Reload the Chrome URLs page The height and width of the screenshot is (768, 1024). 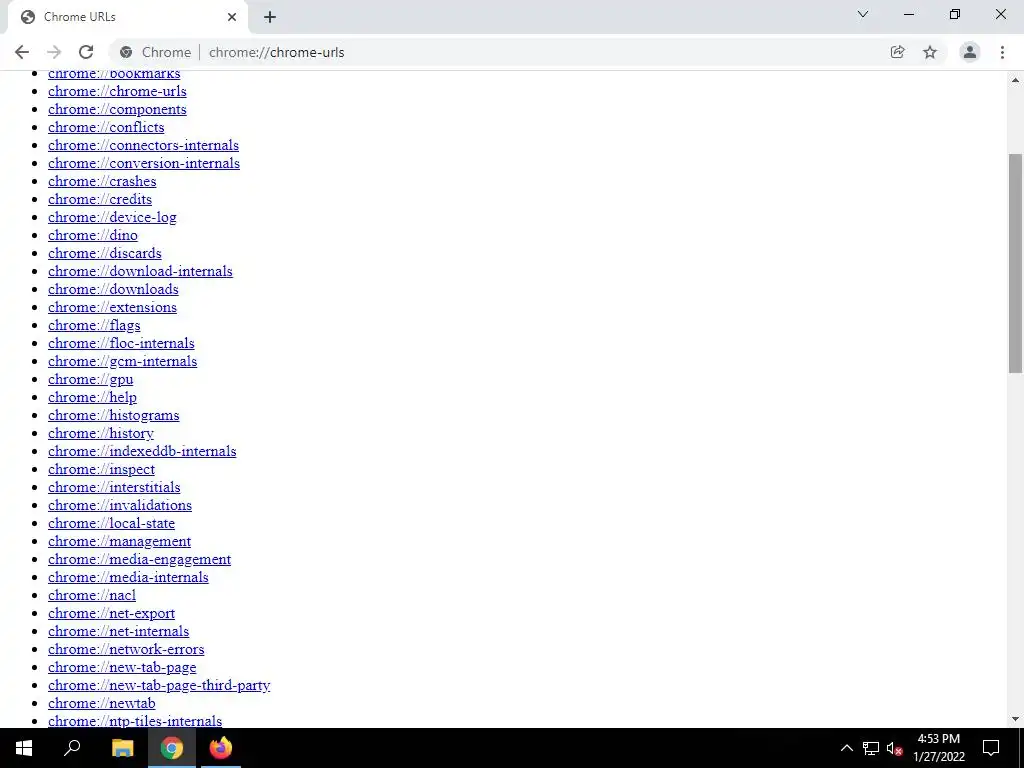[86, 52]
